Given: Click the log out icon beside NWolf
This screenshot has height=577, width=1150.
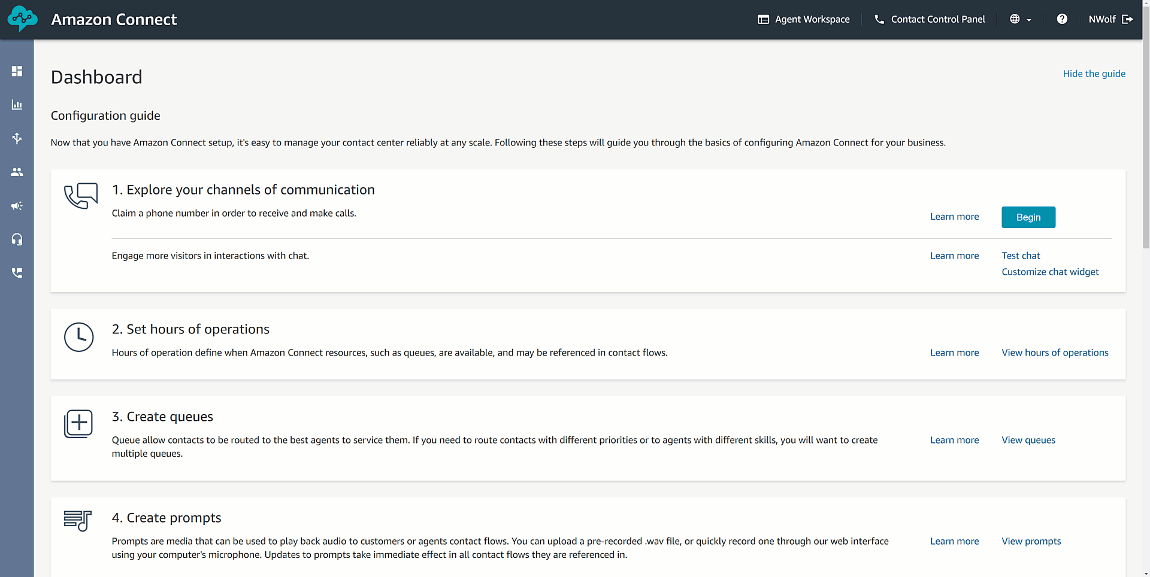Looking at the screenshot, I should click(x=1128, y=19).
